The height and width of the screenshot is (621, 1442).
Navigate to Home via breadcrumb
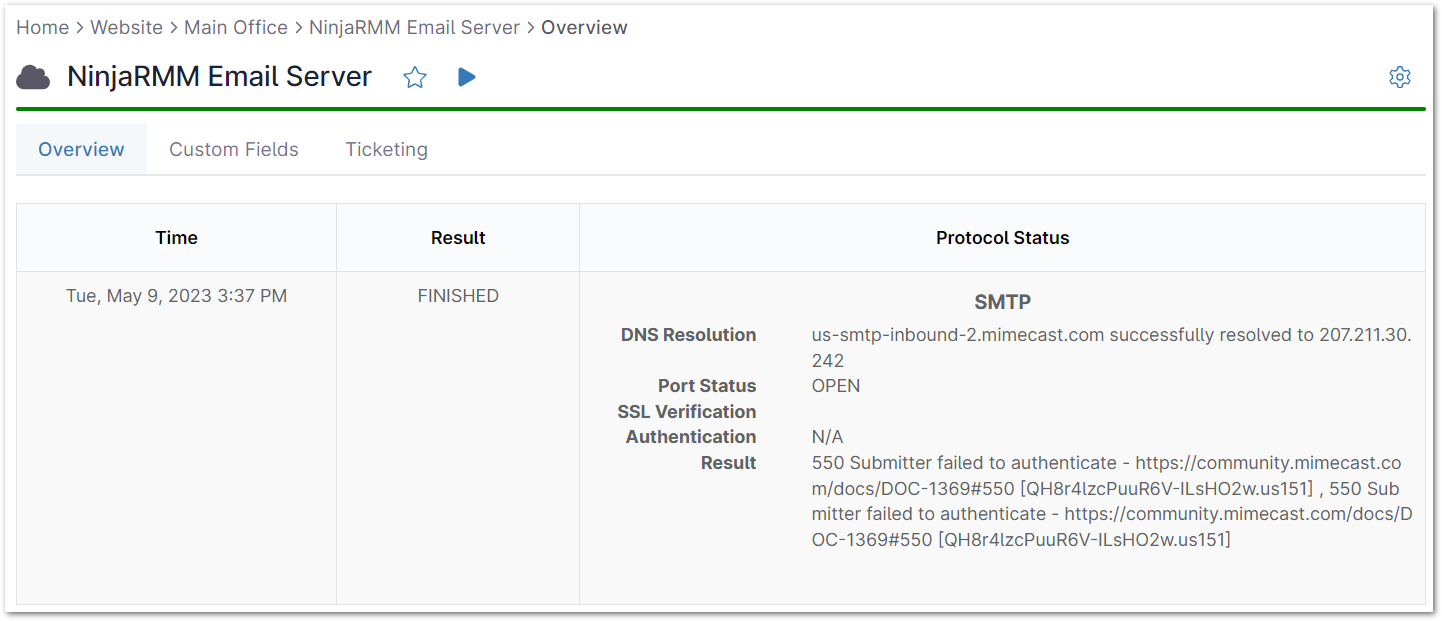point(42,27)
